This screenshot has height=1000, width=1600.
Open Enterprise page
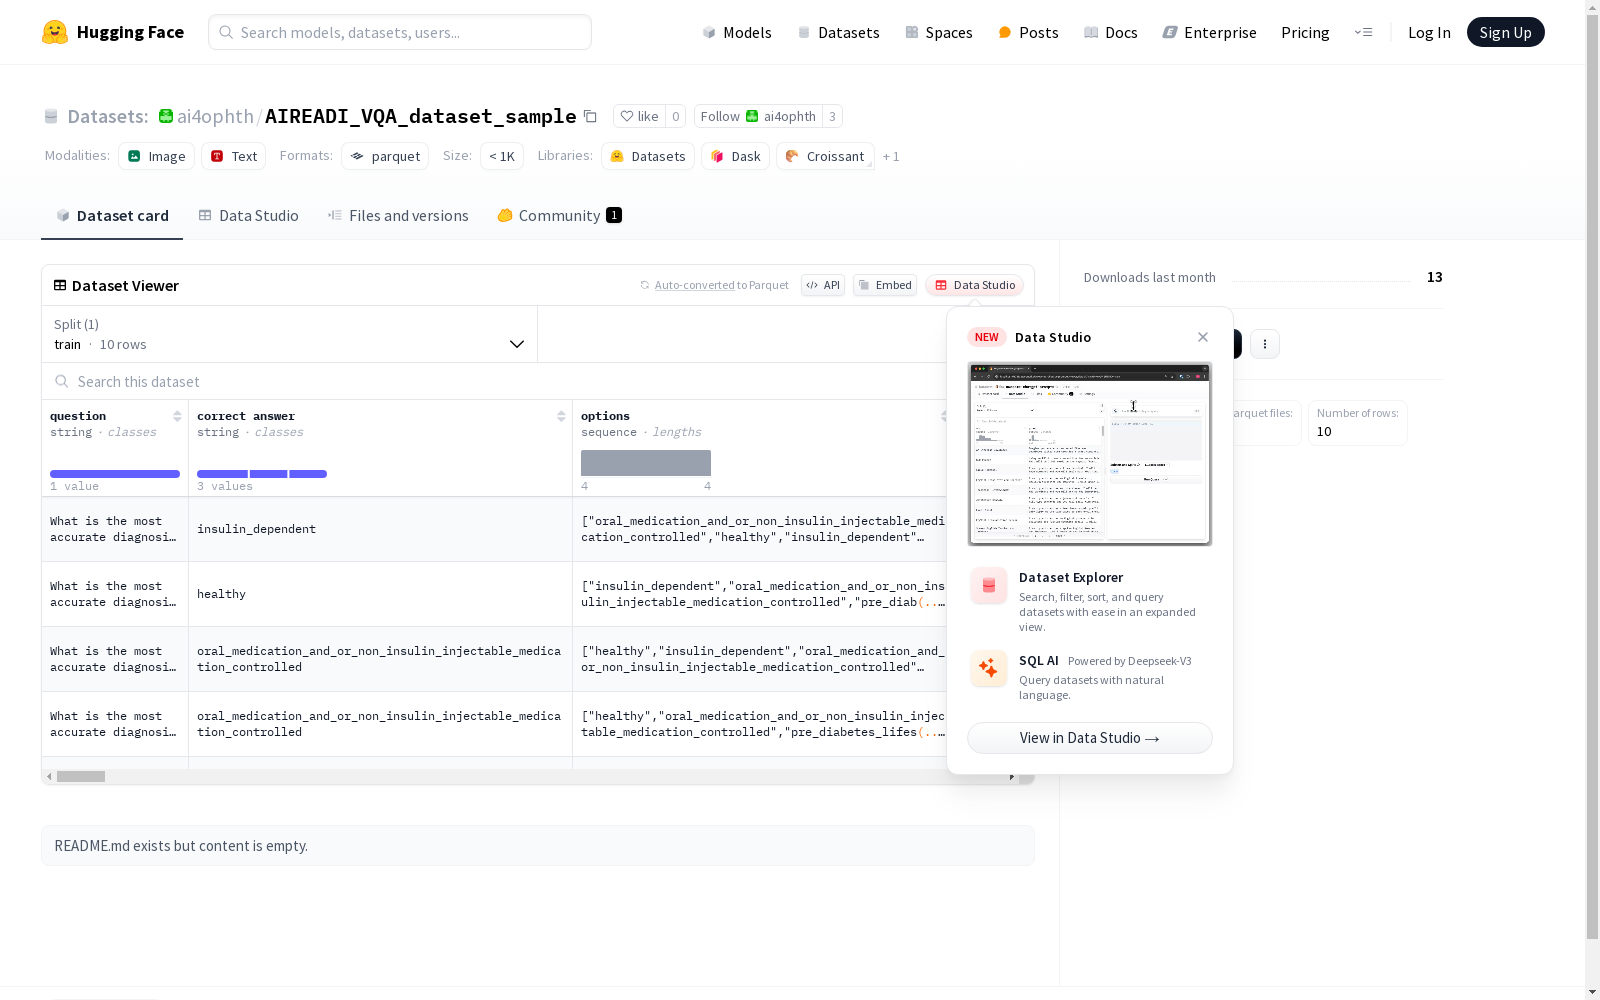(x=1210, y=32)
